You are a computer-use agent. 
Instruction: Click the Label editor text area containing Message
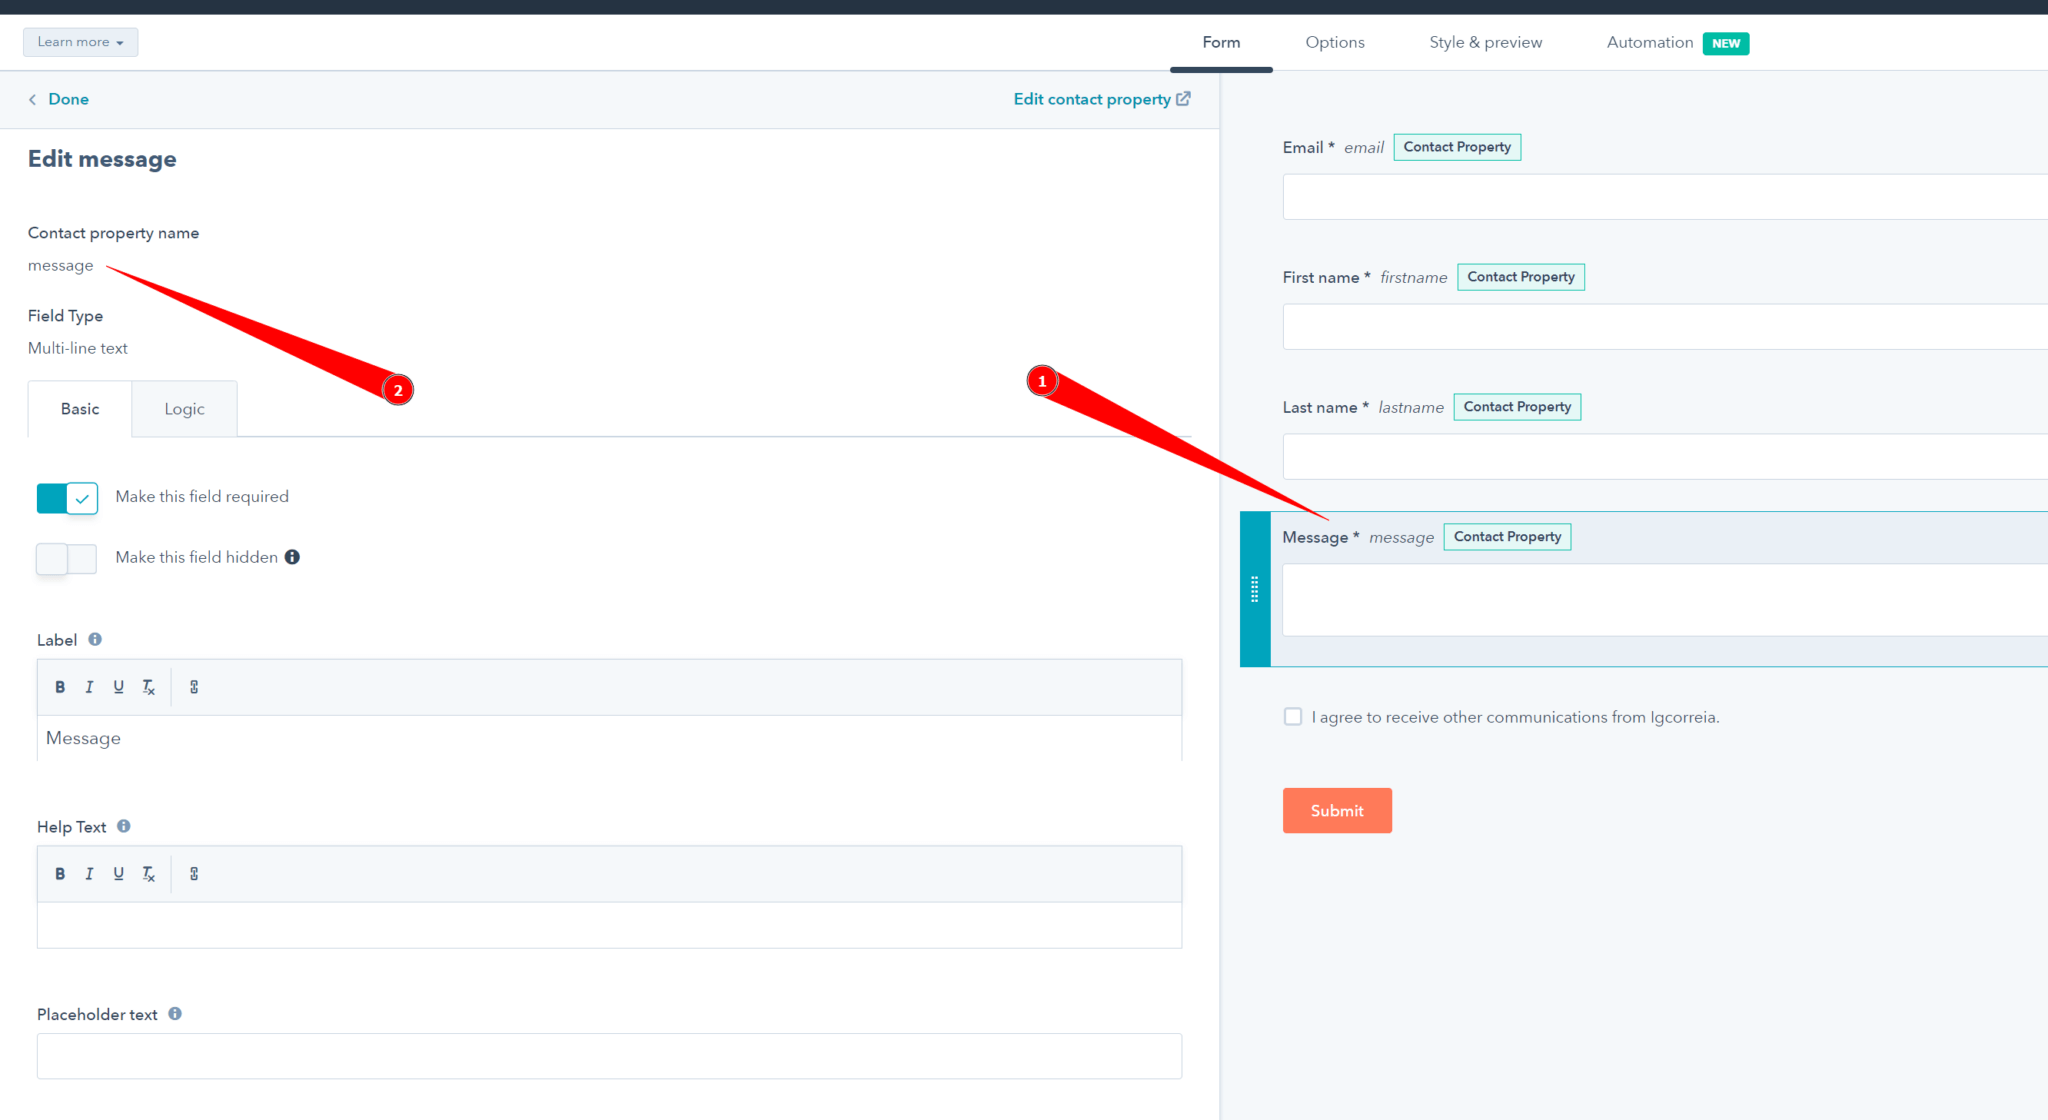(609, 739)
